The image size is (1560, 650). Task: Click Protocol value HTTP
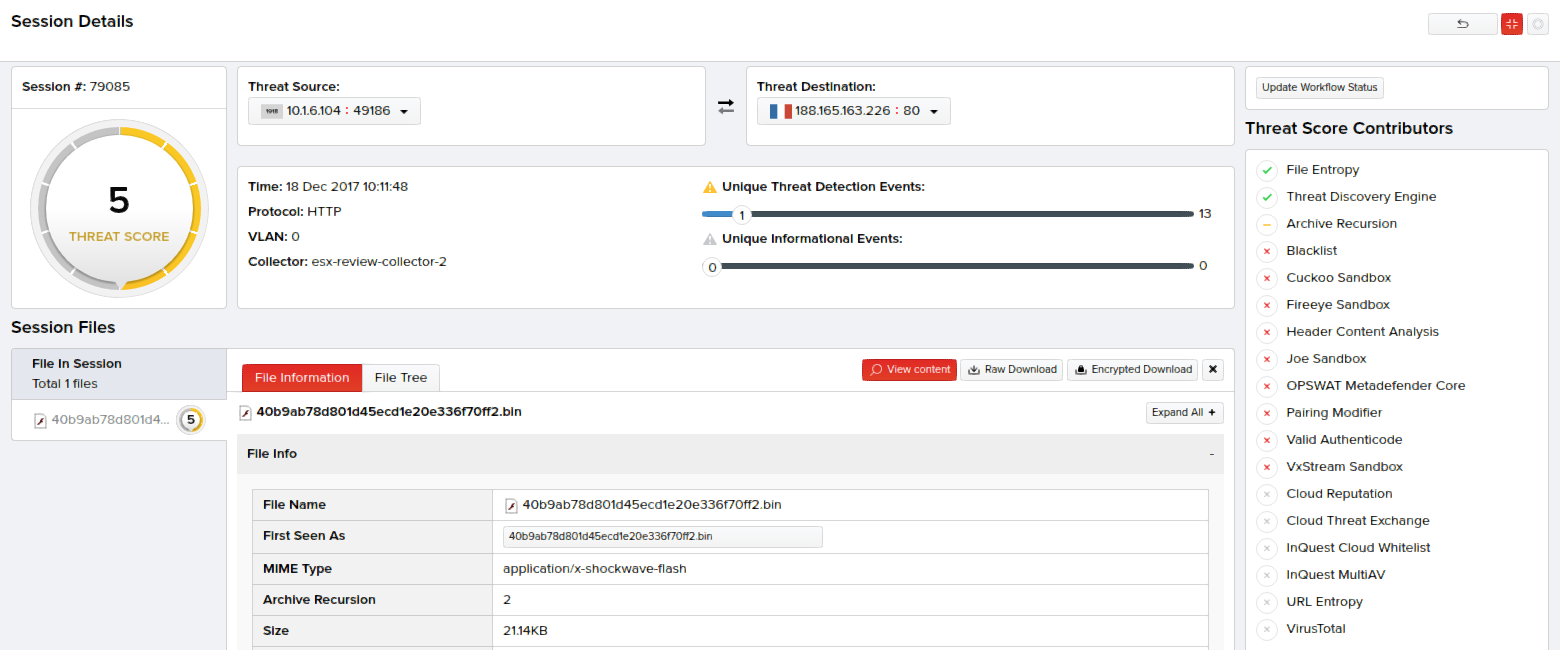tap(325, 212)
